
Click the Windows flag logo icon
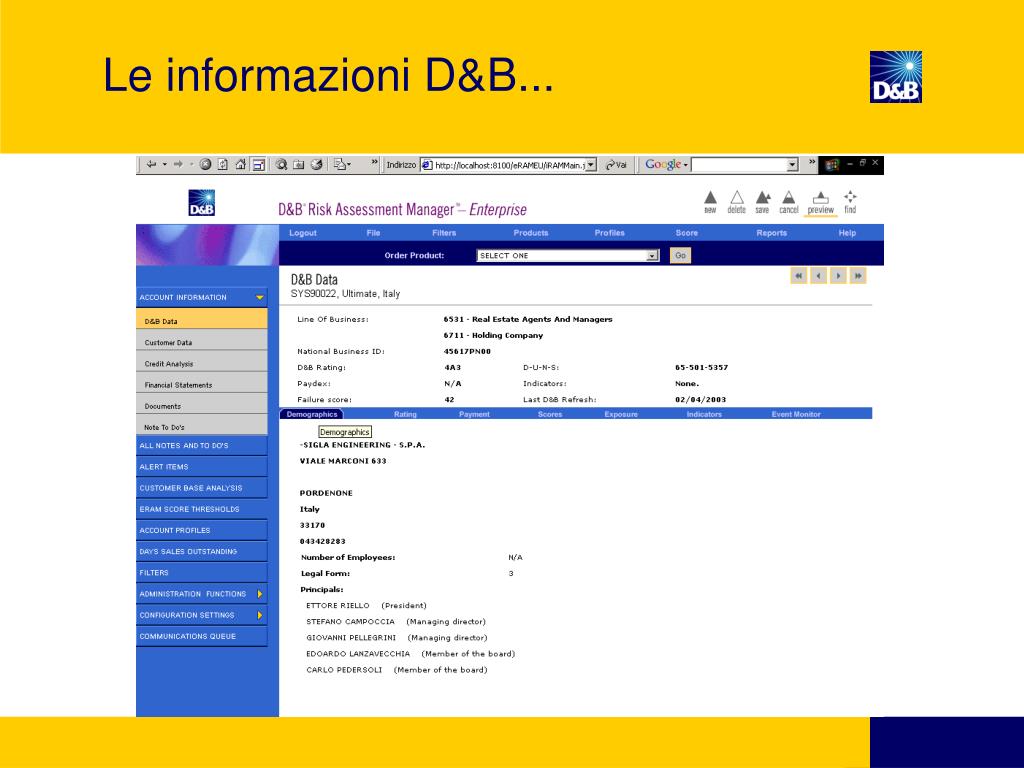pyautogui.click(x=831, y=165)
